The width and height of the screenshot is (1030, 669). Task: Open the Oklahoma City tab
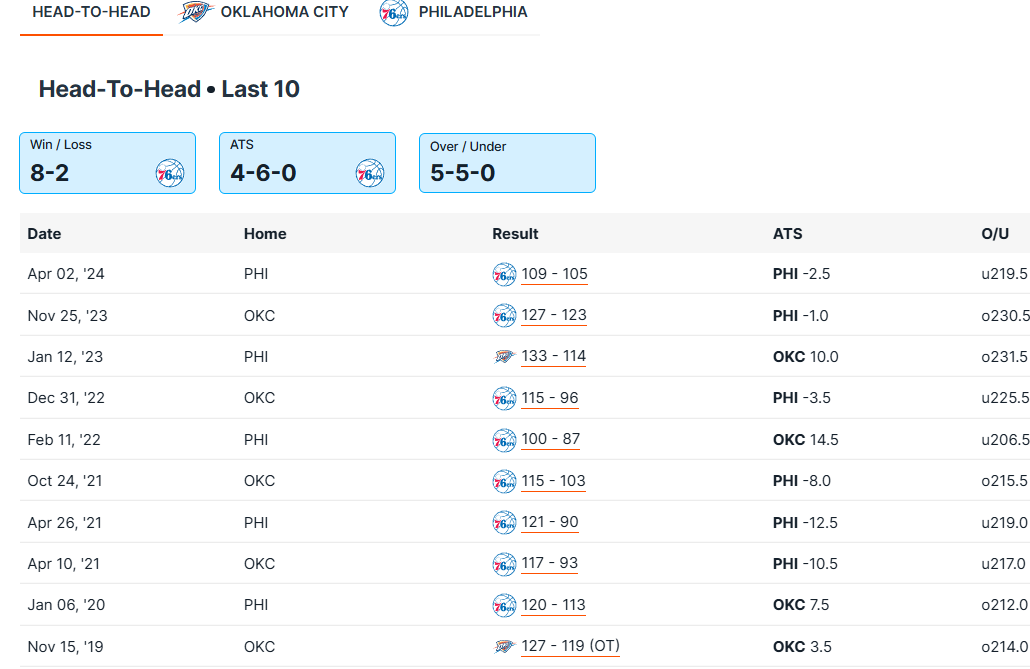click(263, 12)
